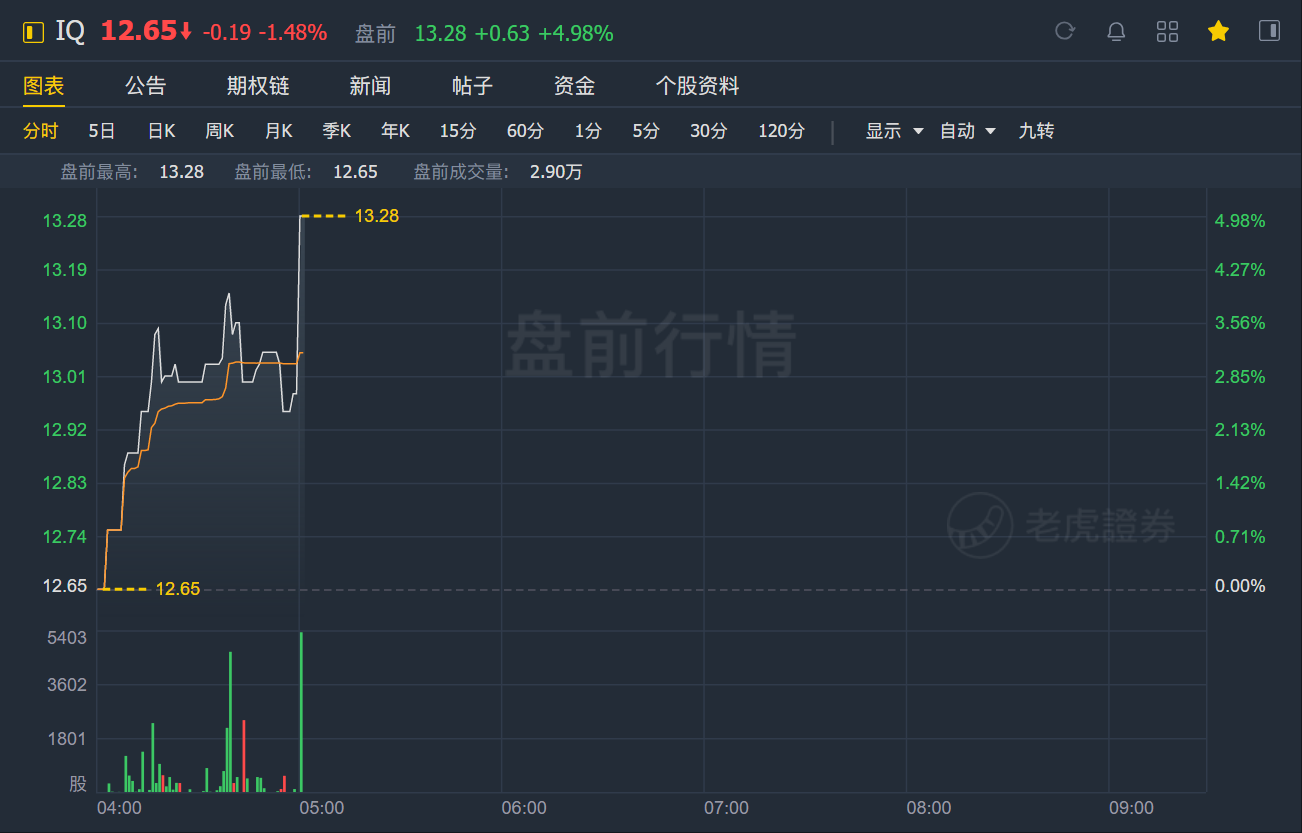1302x833 pixels.
Task: Open the four-square grid layout icon
Action: [1167, 31]
